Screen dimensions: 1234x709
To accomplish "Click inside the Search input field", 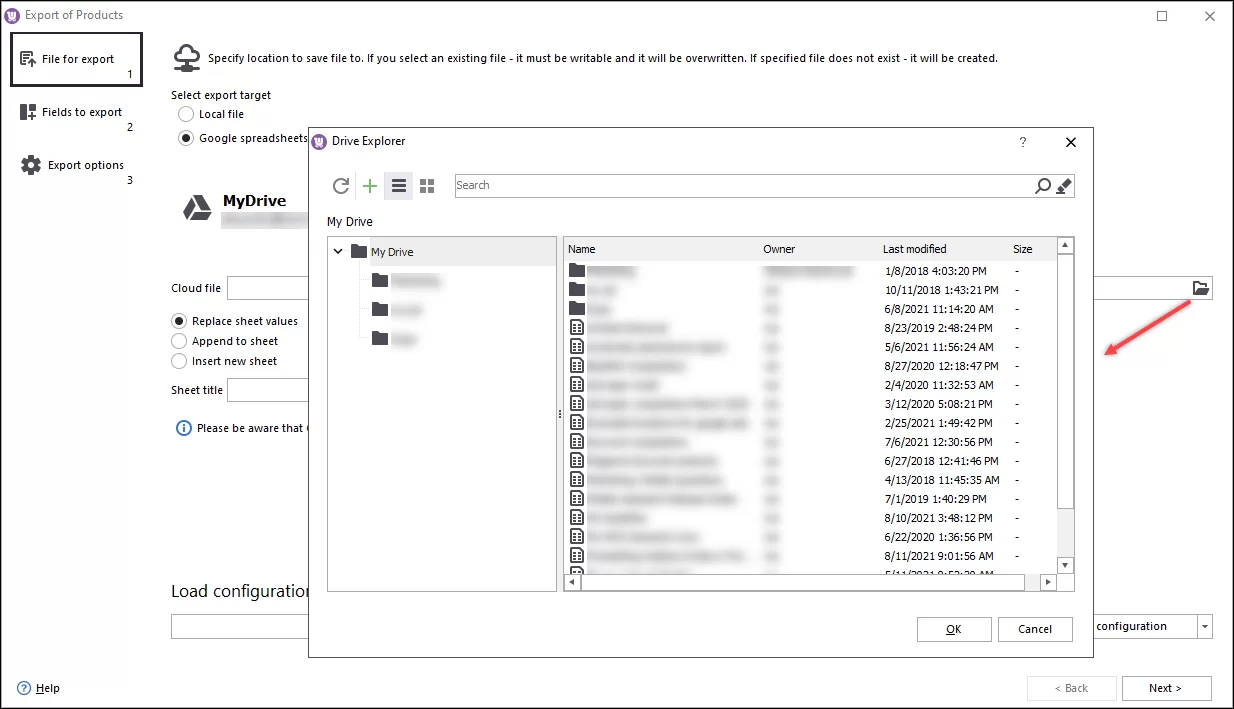I will [x=700, y=185].
